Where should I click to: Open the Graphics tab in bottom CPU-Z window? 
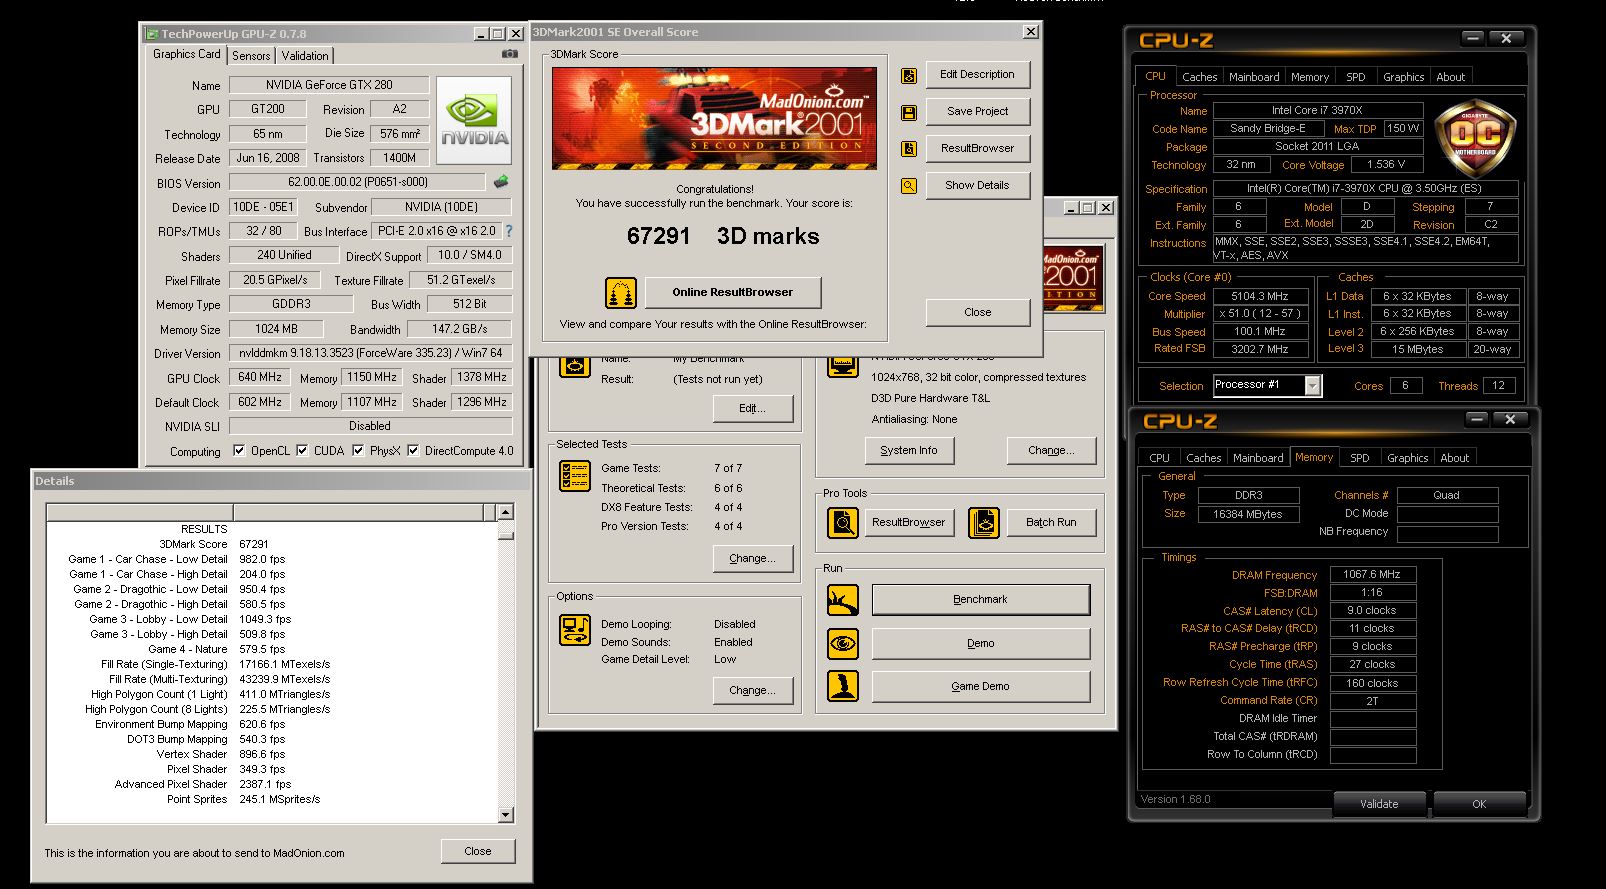point(1407,458)
